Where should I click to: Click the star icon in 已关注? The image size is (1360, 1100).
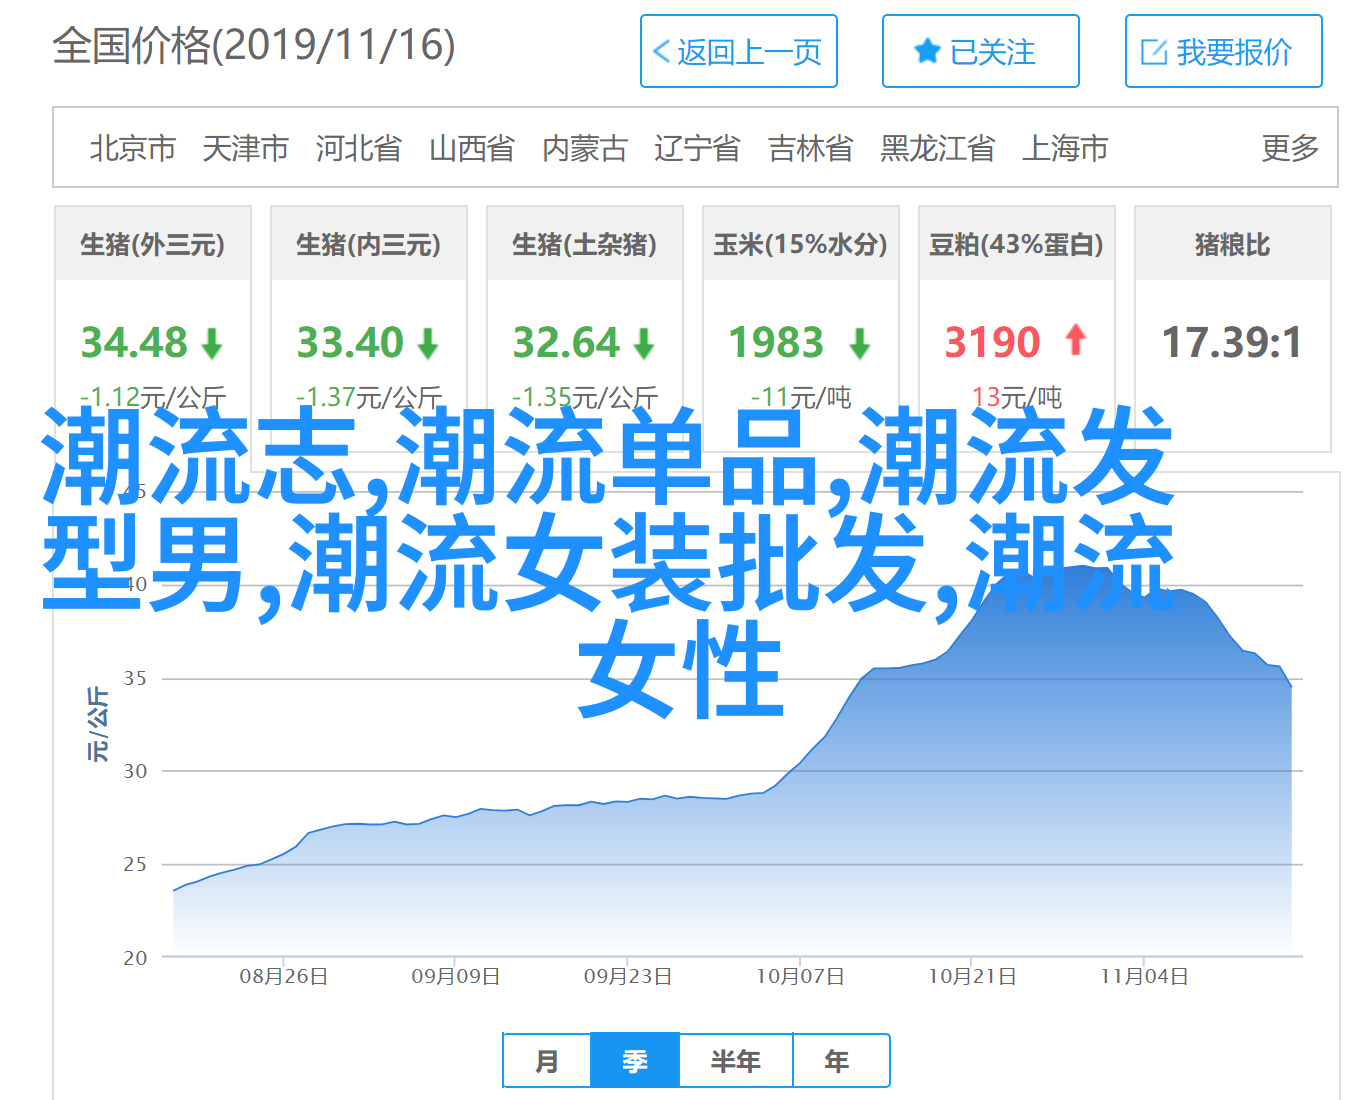coord(927,51)
